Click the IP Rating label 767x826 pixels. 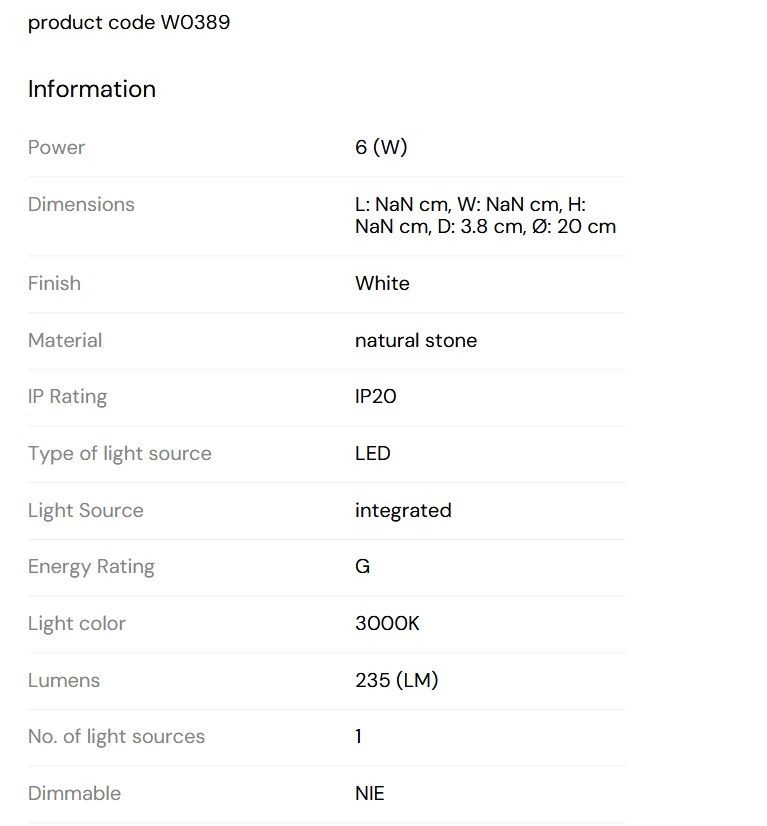click(67, 397)
